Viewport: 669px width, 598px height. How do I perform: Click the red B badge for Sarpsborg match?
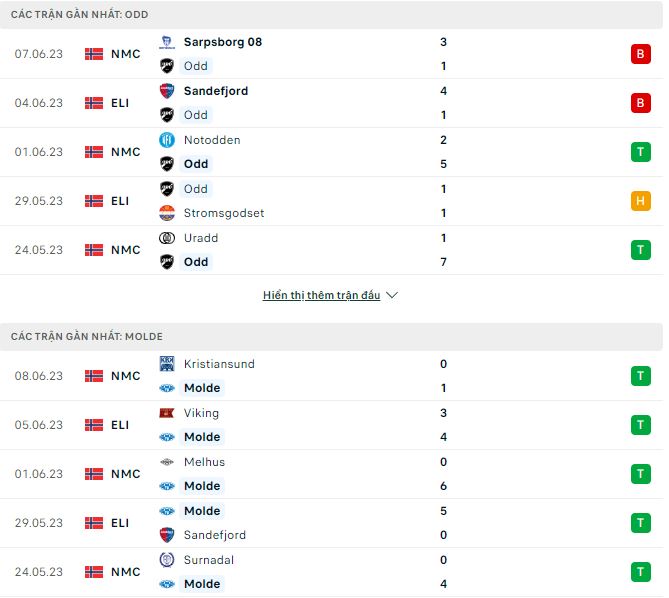(640, 54)
